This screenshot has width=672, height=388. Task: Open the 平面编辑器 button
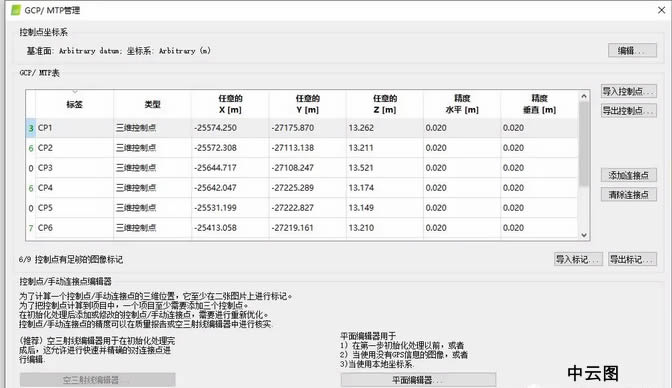(418, 379)
